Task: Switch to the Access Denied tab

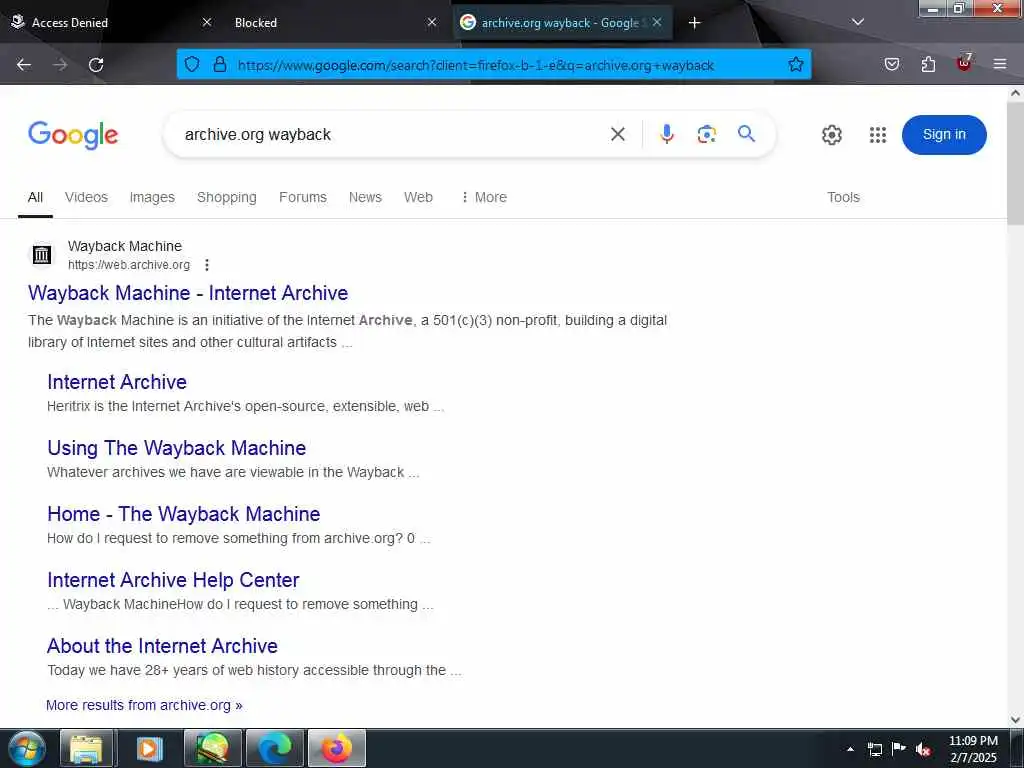Action: click(111, 23)
